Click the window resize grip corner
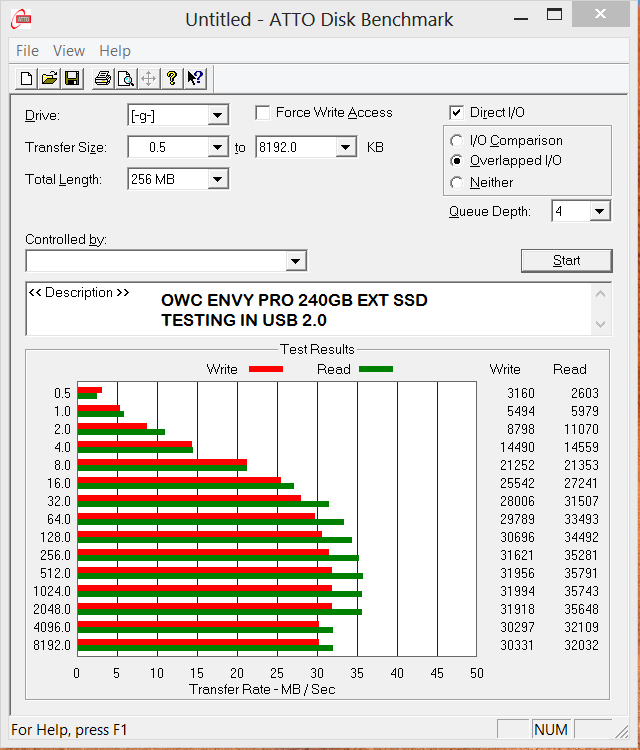 point(621,731)
